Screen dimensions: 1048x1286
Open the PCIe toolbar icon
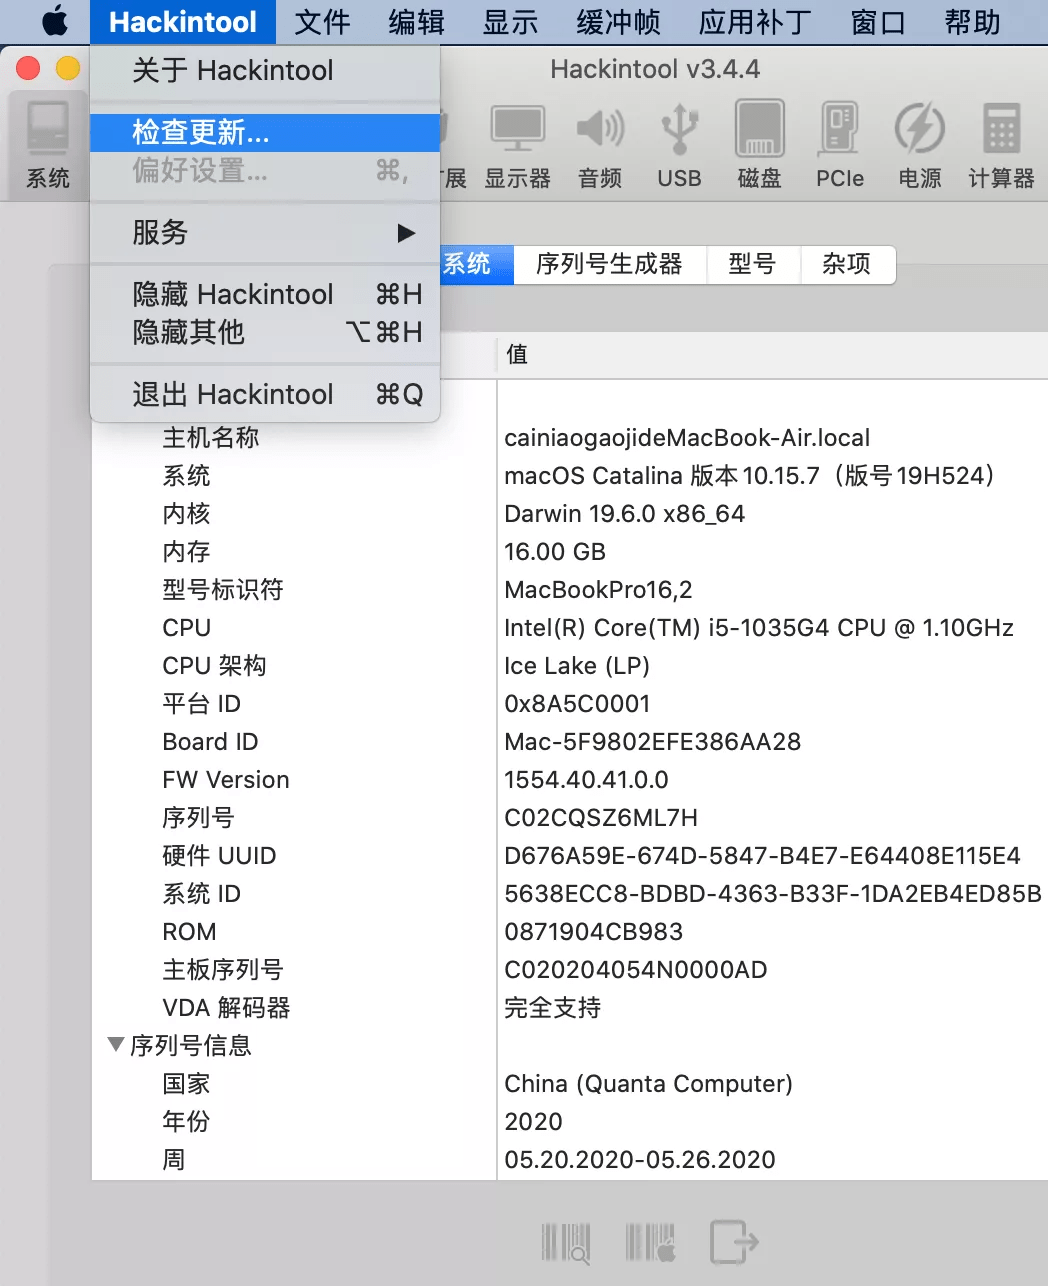[839, 145]
